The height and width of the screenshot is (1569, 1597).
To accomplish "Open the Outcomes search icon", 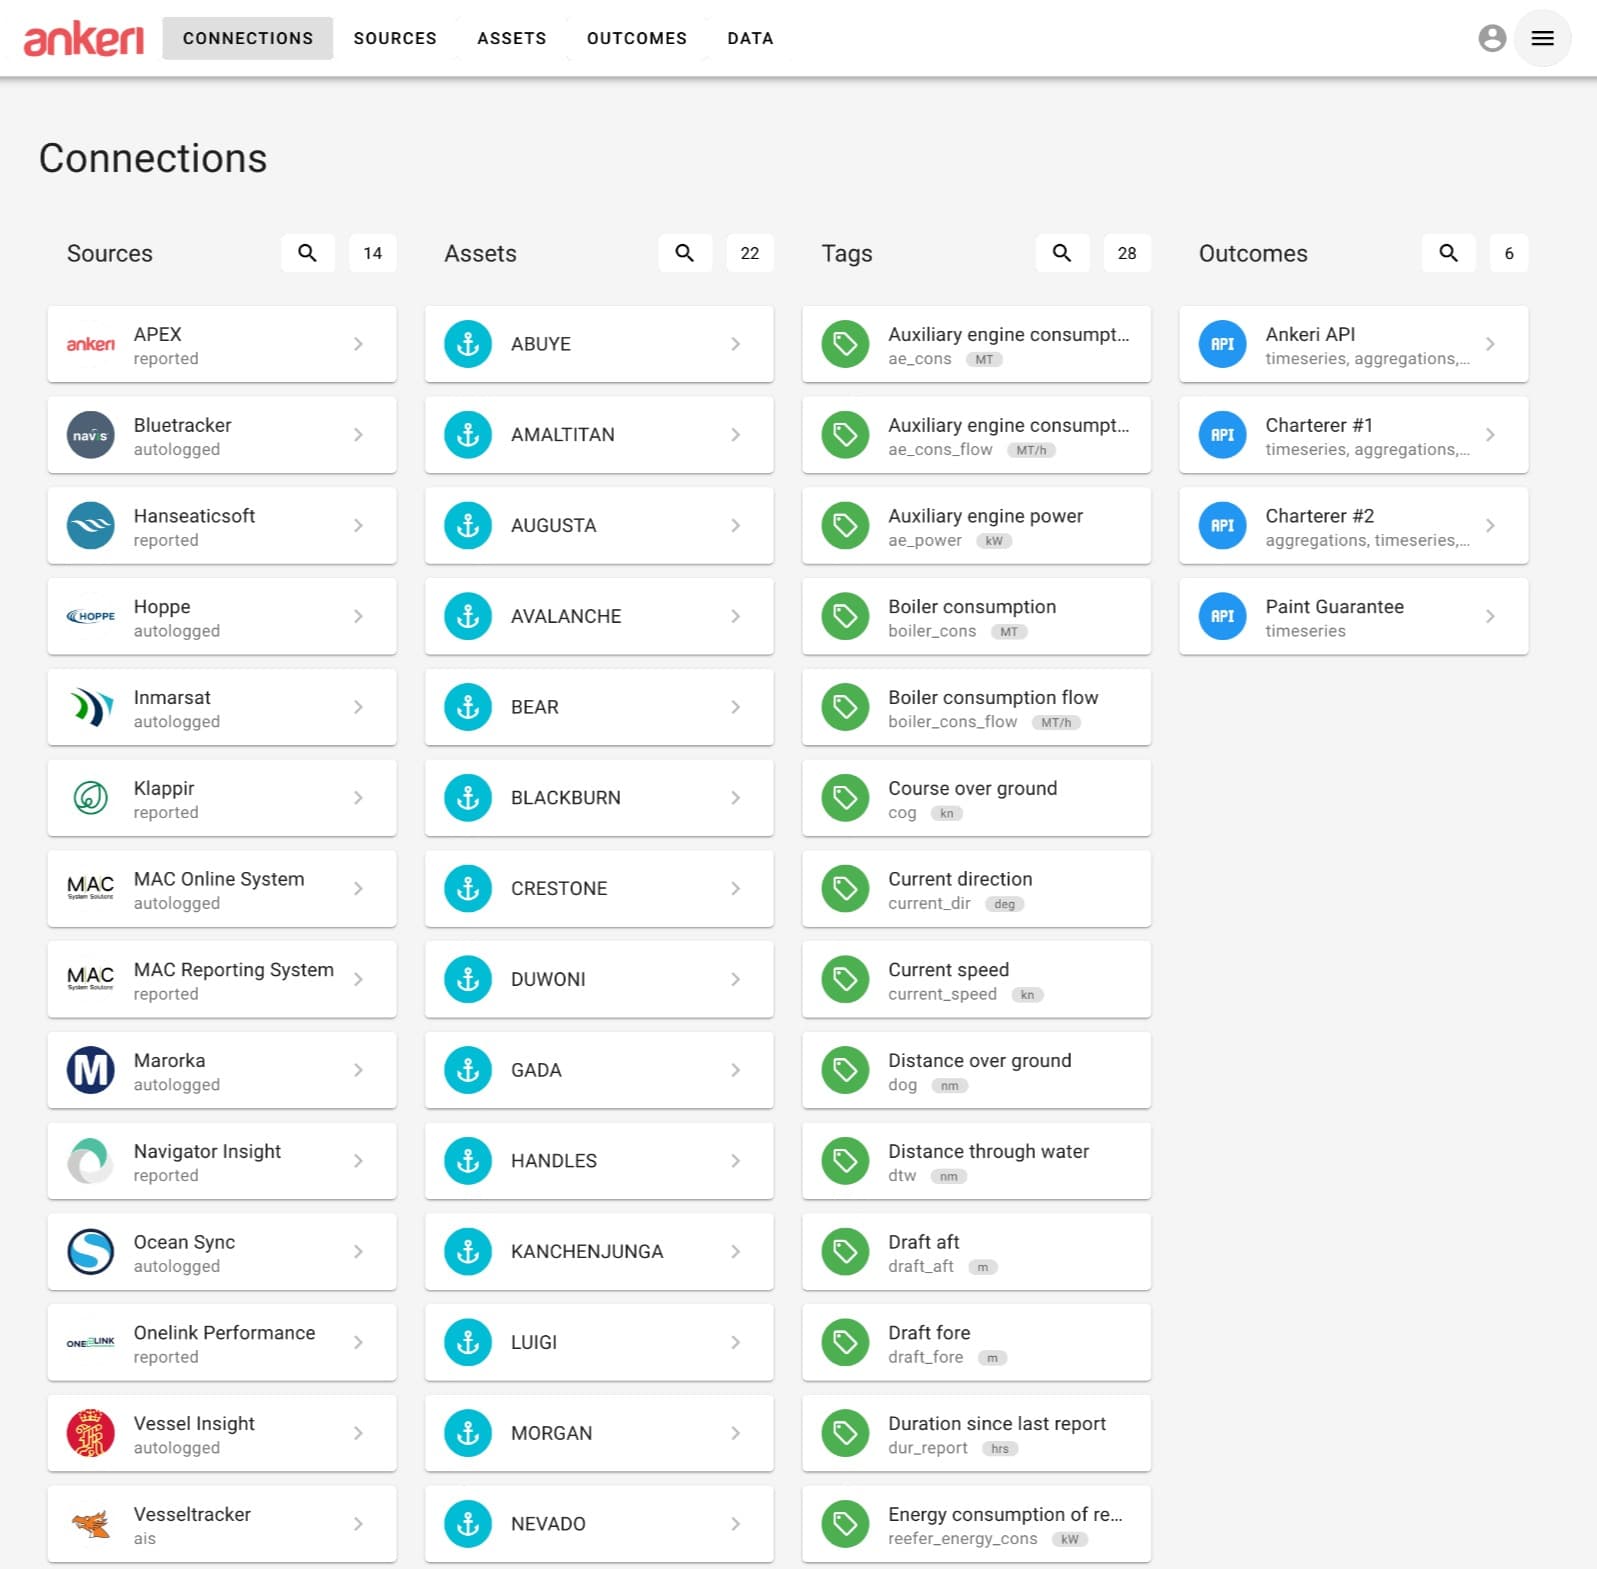I will tap(1448, 253).
